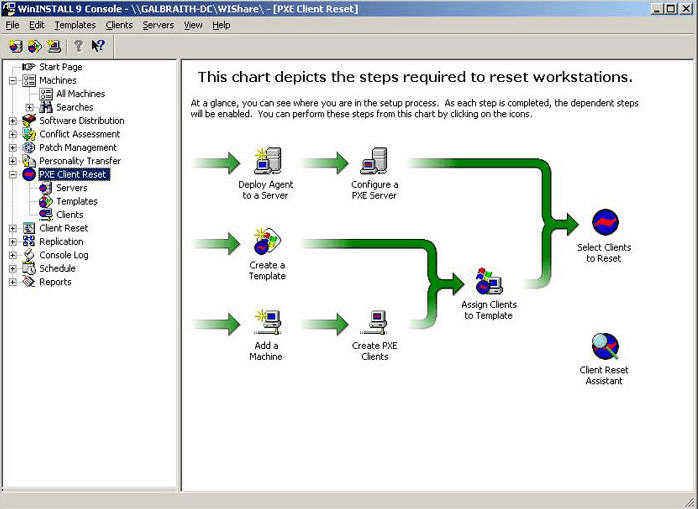Click the Software Distribution tree icon

[29, 121]
